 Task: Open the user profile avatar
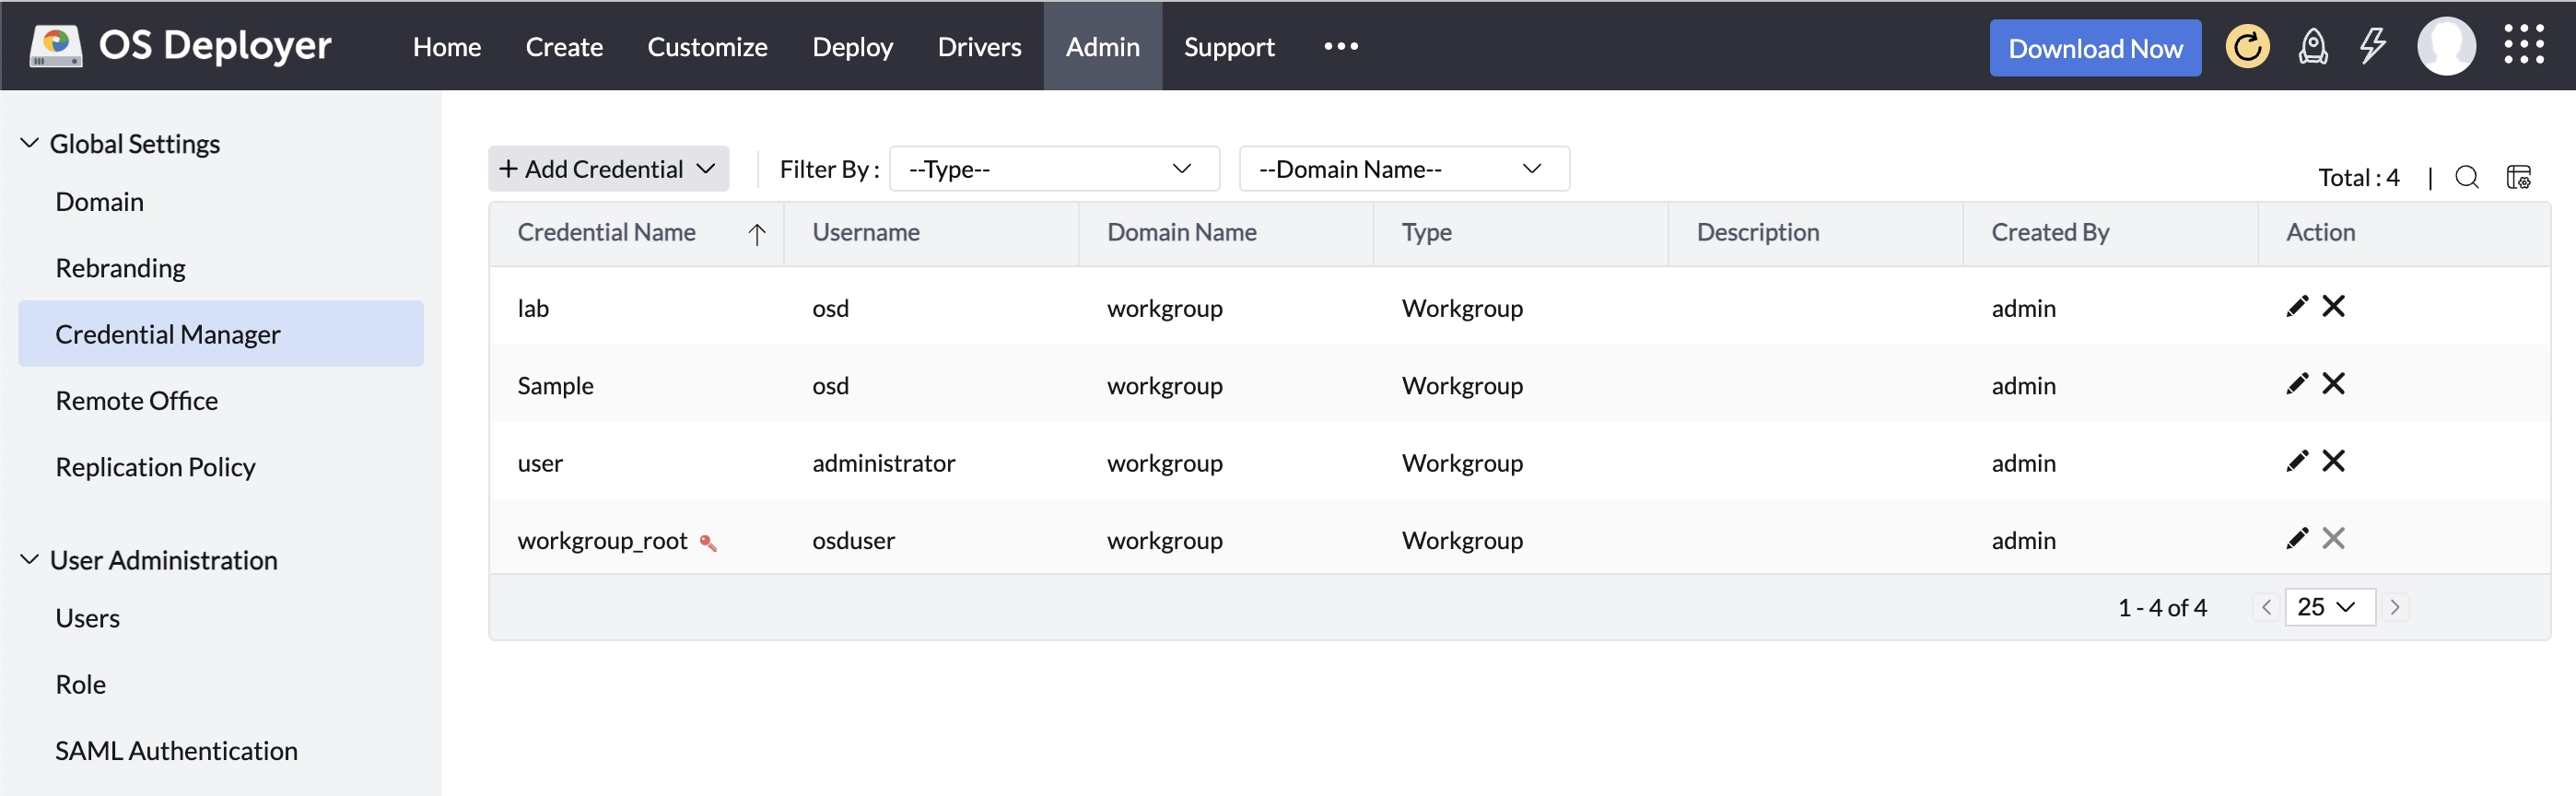tap(2445, 47)
